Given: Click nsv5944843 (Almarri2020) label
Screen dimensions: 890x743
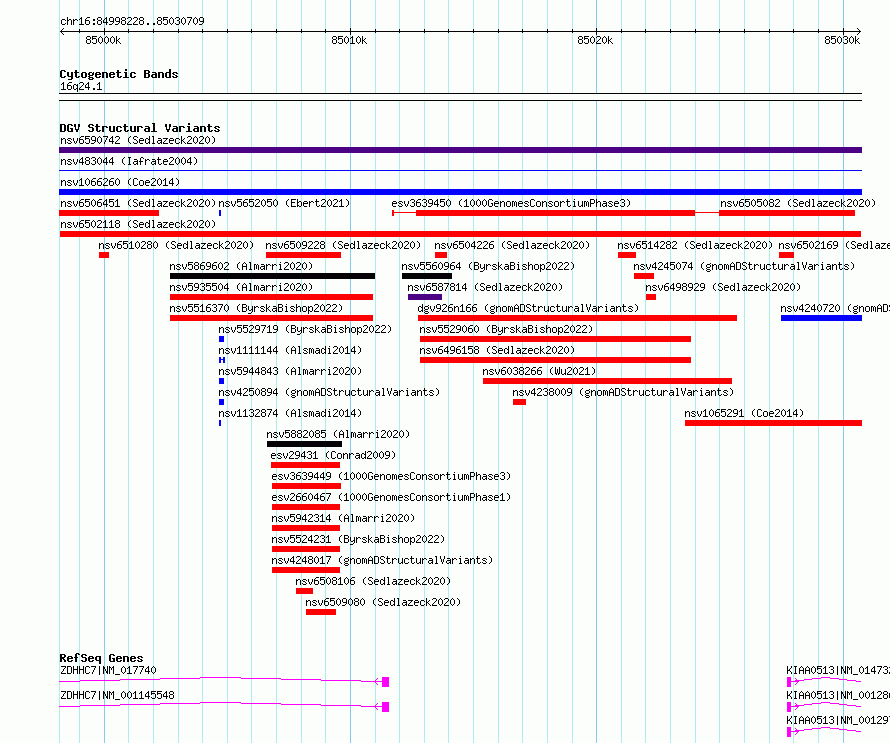Looking at the screenshot, I should (x=290, y=371).
